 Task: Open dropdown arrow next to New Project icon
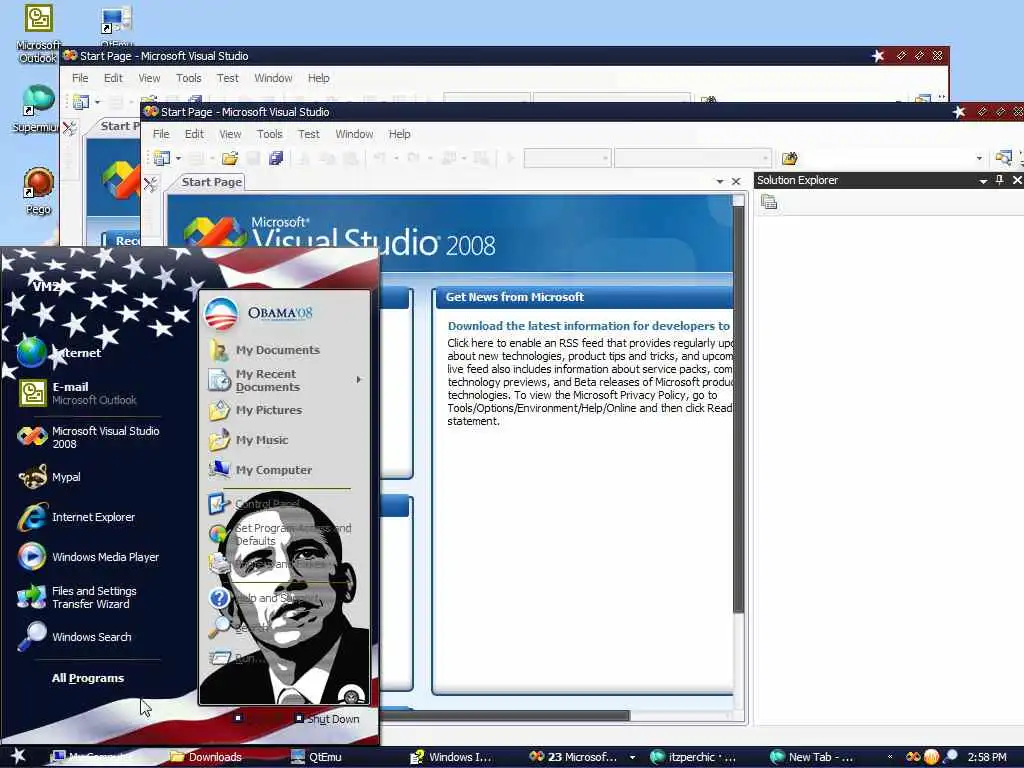point(178,158)
